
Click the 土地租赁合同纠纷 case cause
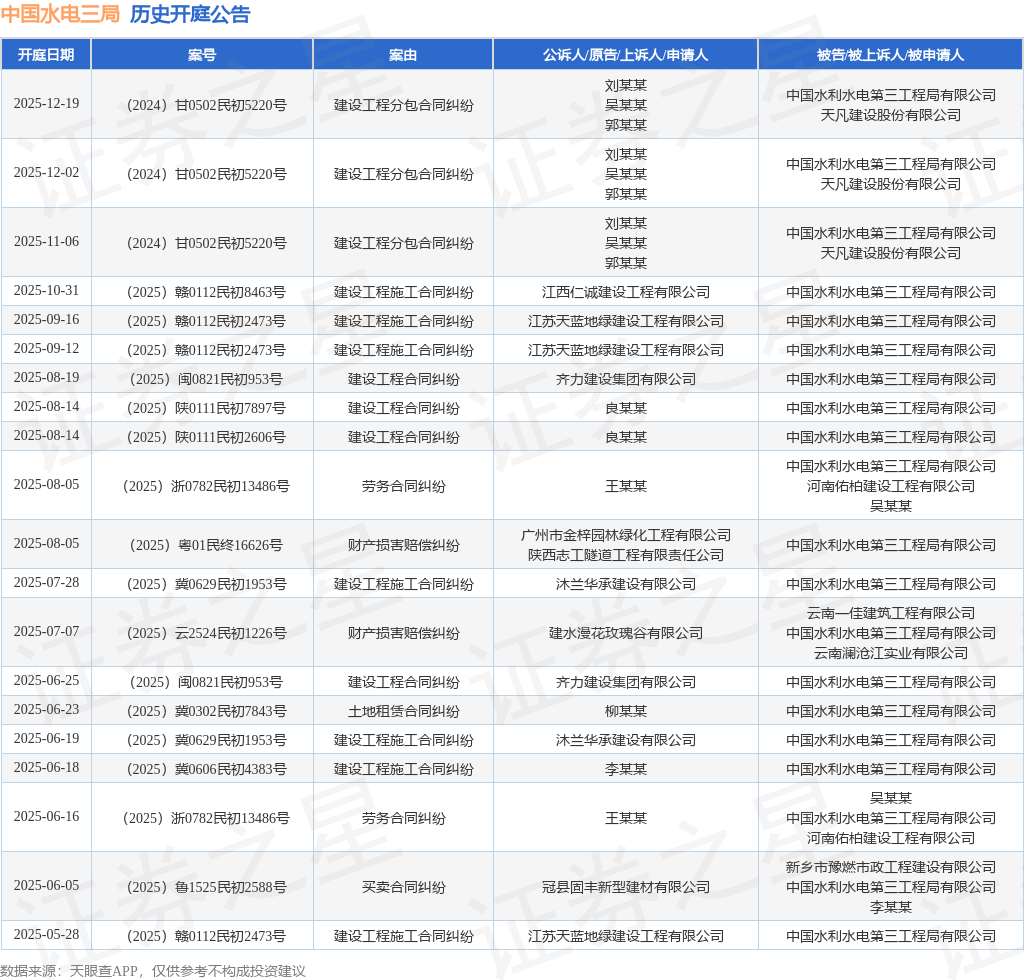click(x=404, y=711)
